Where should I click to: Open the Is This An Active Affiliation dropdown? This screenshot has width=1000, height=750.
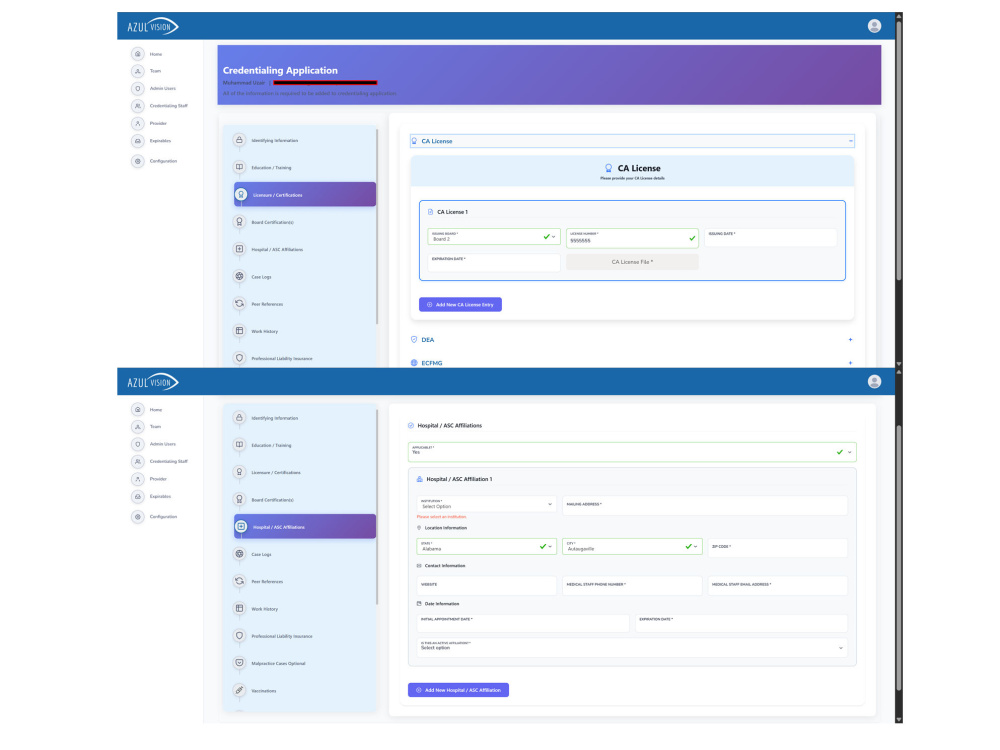pyautogui.click(x=632, y=646)
